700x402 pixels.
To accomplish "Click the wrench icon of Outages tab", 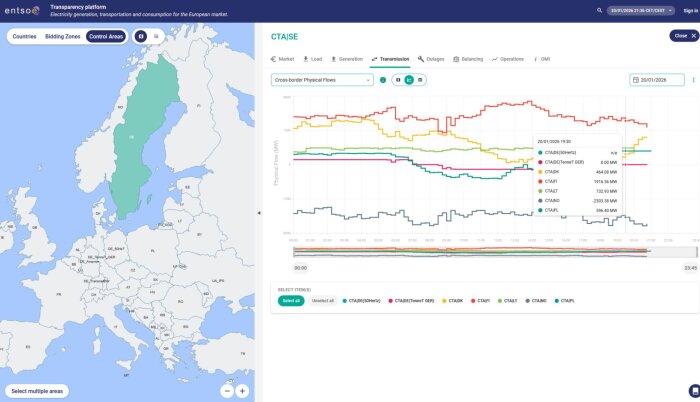I will coord(421,59).
